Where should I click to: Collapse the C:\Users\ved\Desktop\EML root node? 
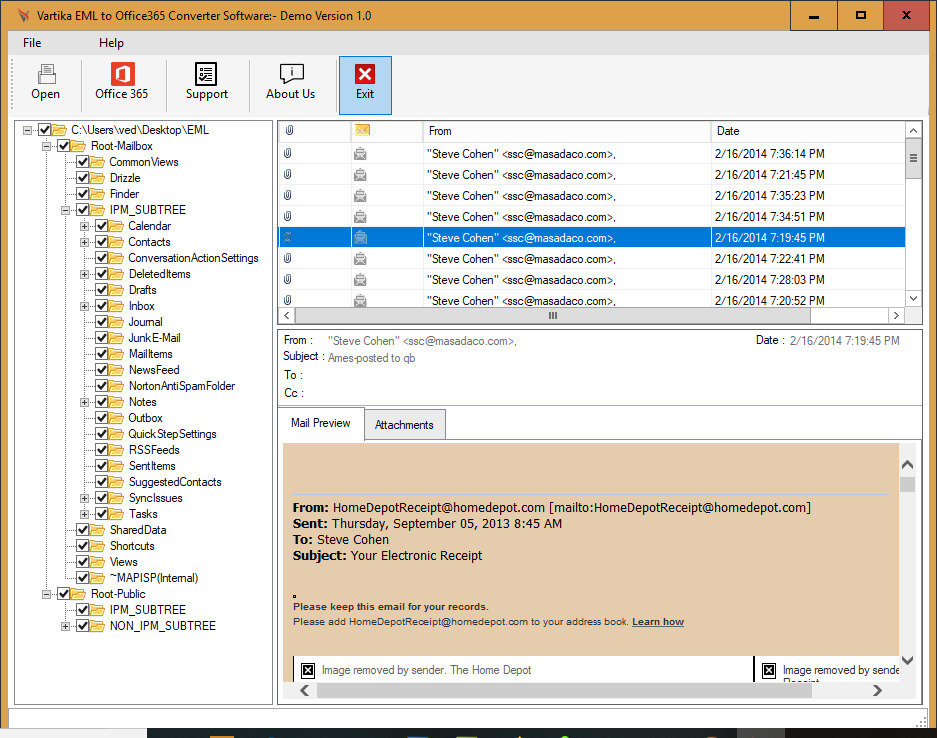coord(27,130)
